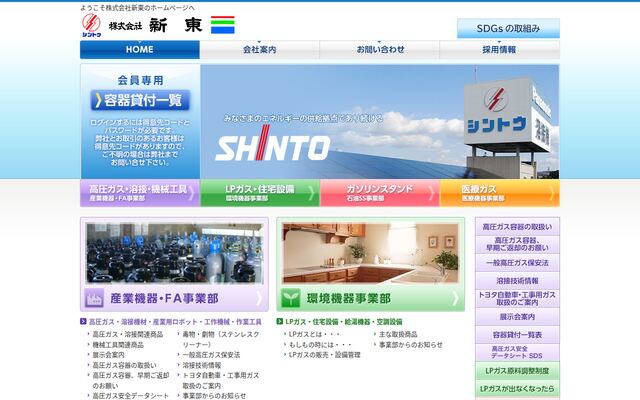Viewport: 640px width, 400px height.
Task: Open the 主な取扱商品 link
Action: coord(398,334)
